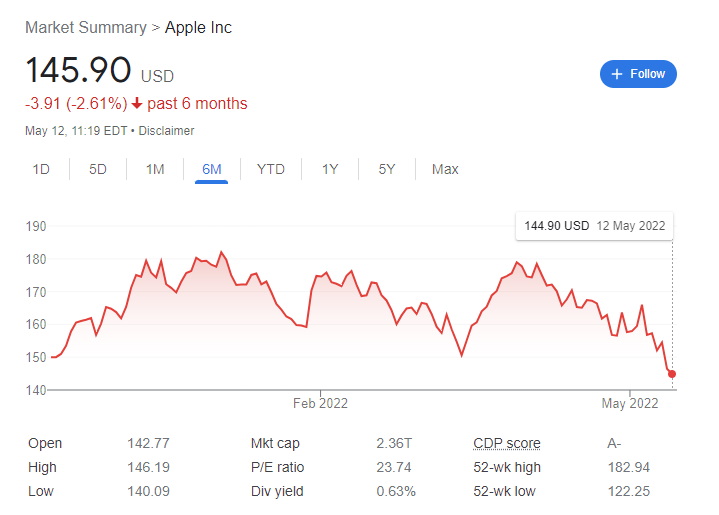This screenshot has height=515, width=719.
Task: Switch to the 5Y range tab
Action: 387,169
